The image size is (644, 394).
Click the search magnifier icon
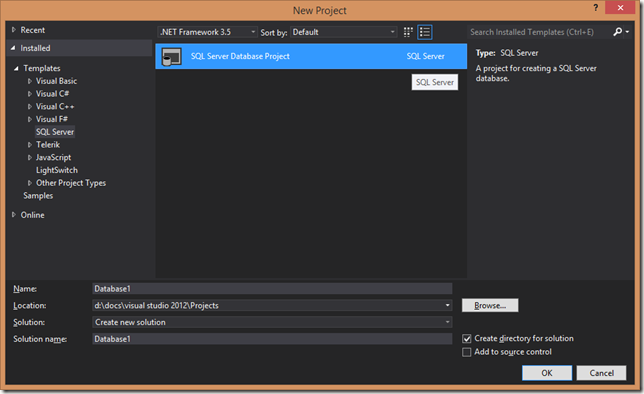coord(617,32)
